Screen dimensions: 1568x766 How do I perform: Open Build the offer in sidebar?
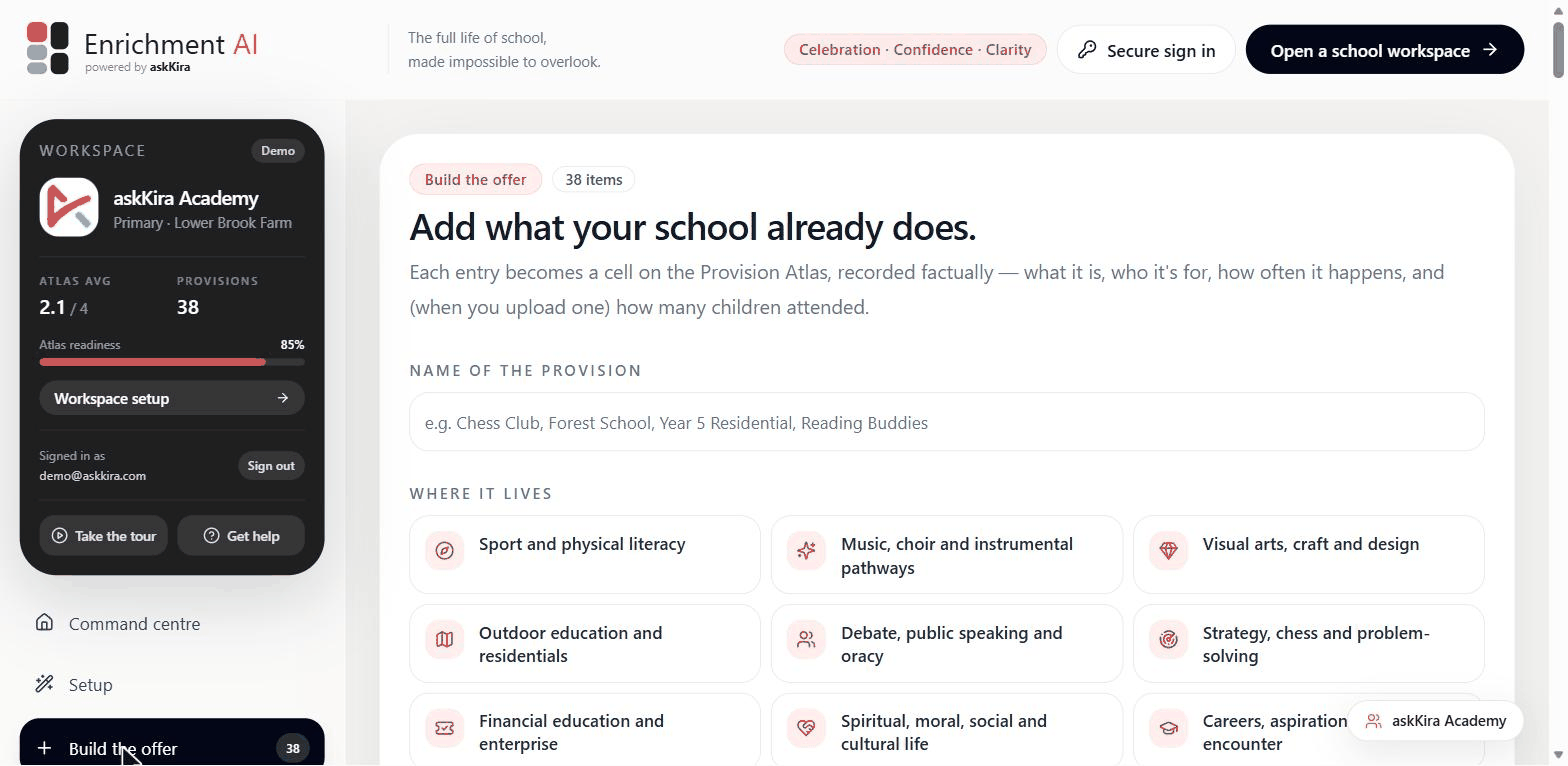[172, 746]
